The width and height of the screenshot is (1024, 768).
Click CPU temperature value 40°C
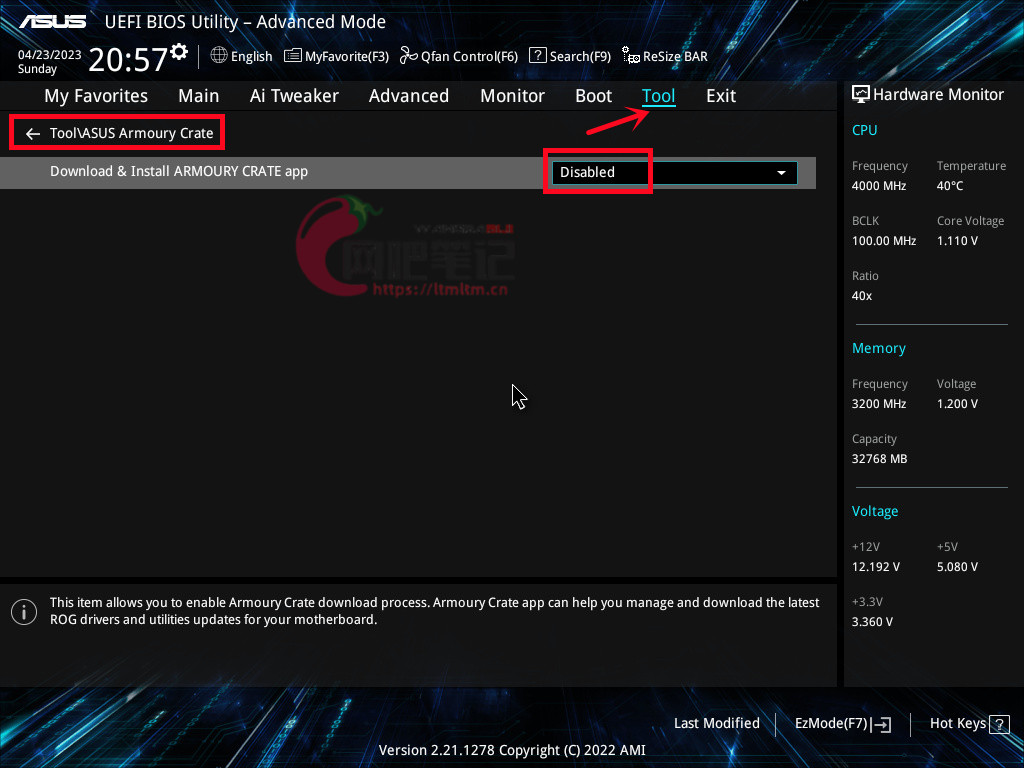(950, 186)
